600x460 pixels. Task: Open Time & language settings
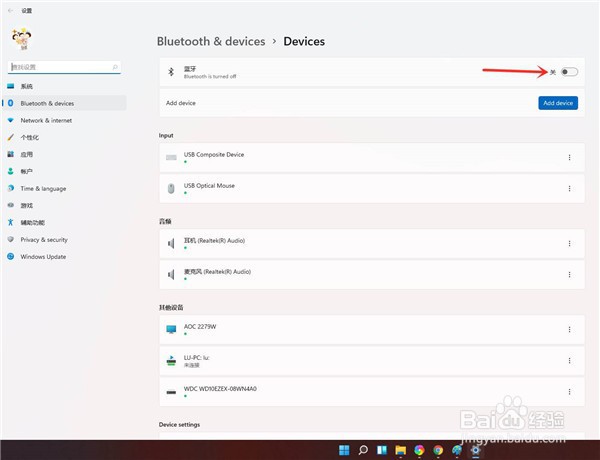[x=43, y=189]
